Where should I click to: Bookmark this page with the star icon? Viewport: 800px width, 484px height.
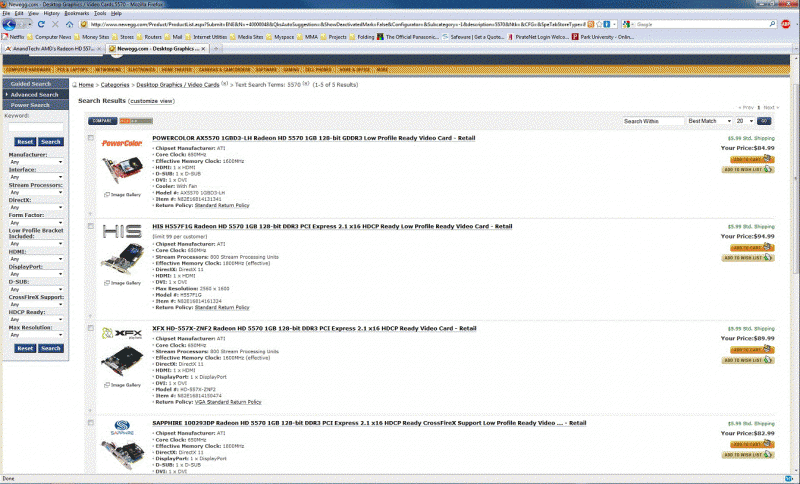pyautogui.click(x=599, y=24)
